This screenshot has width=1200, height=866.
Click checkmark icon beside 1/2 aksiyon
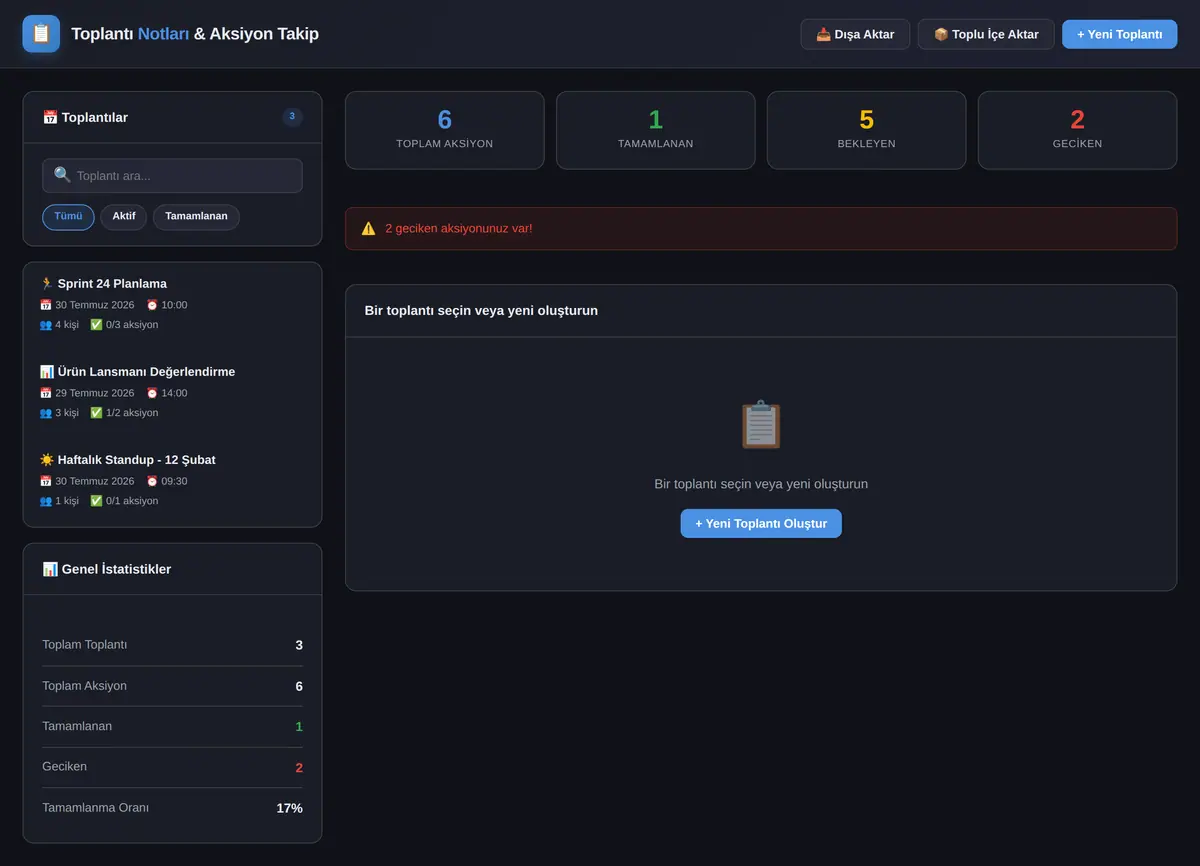(x=96, y=413)
